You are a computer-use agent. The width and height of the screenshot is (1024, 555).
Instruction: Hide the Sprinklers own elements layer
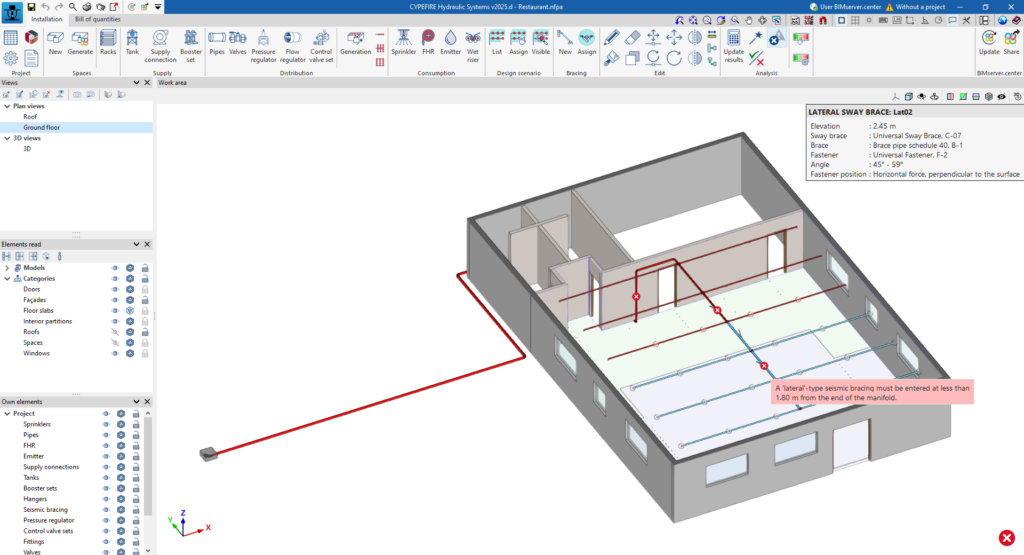(105, 424)
